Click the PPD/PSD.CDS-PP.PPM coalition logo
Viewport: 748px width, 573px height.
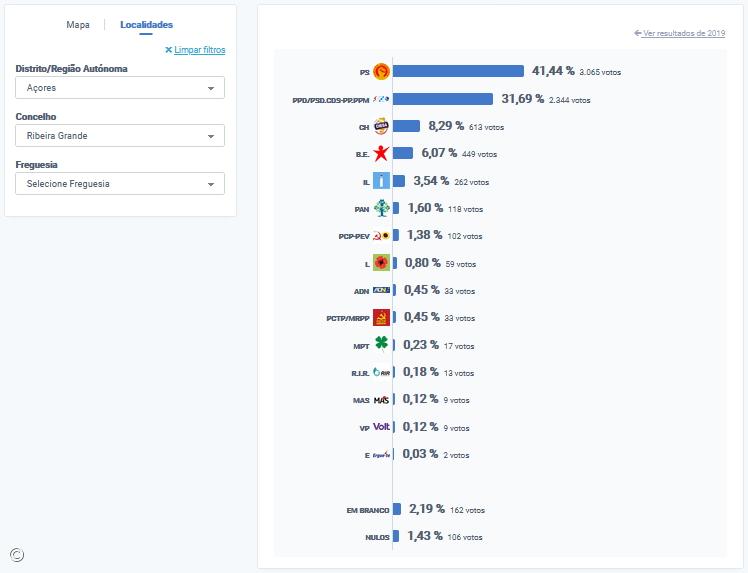381,99
